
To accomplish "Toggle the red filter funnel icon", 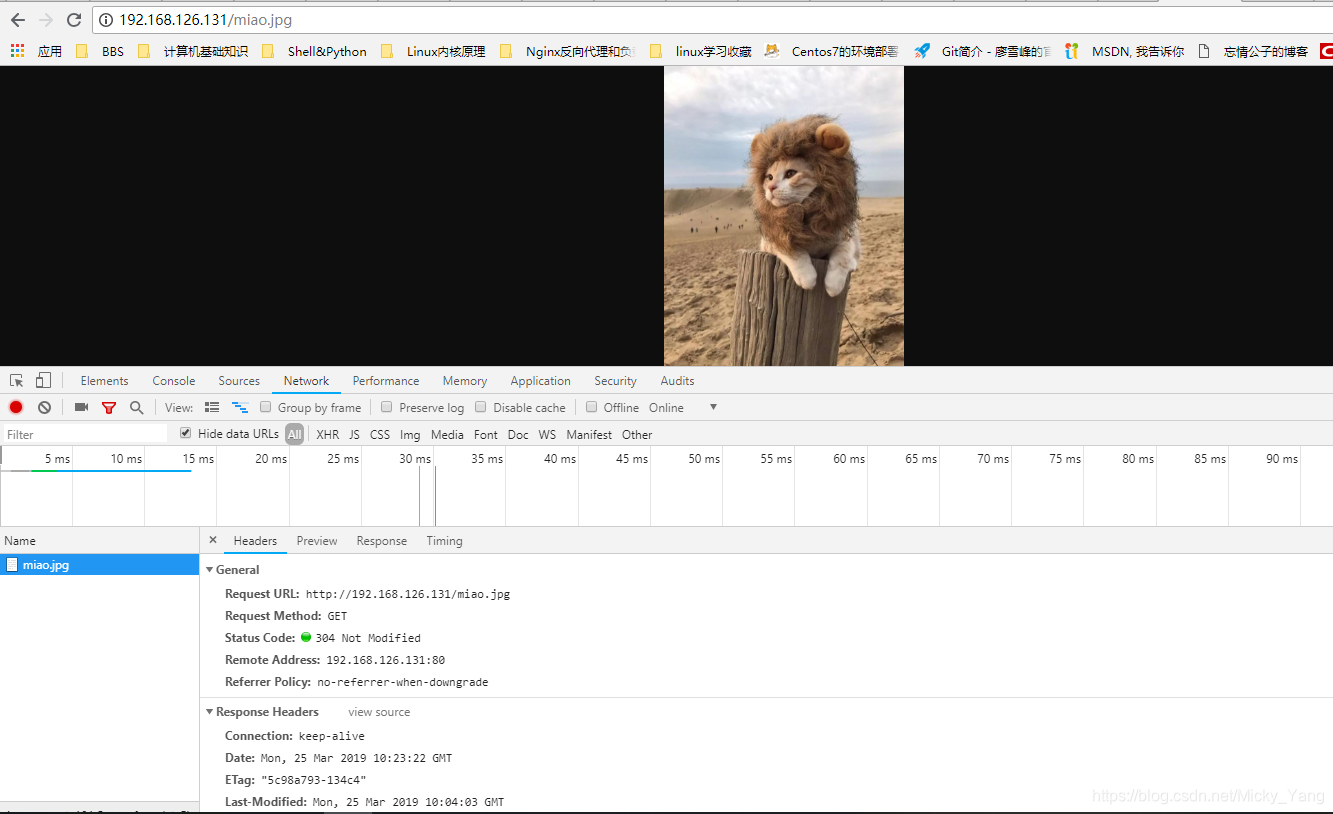I will (109, 408).
